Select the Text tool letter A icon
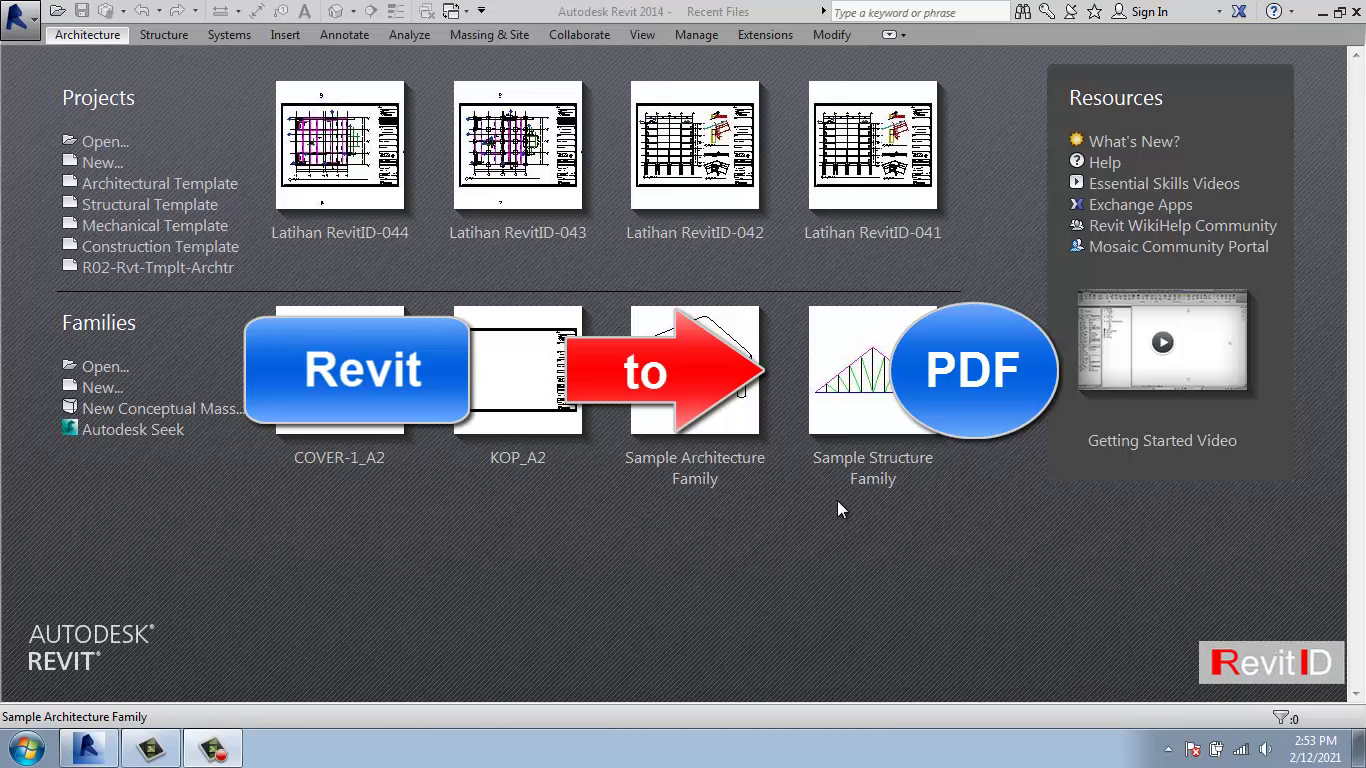The image size is (1366, 768). point(305,11)
